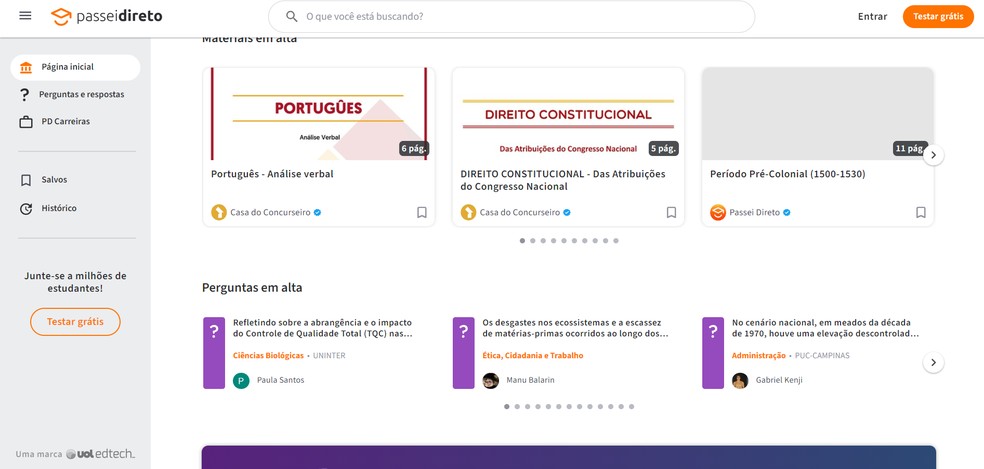Click the Passei Direto author avatar
Viewport: 984px width, 469px height.
(x=718, y=212)
